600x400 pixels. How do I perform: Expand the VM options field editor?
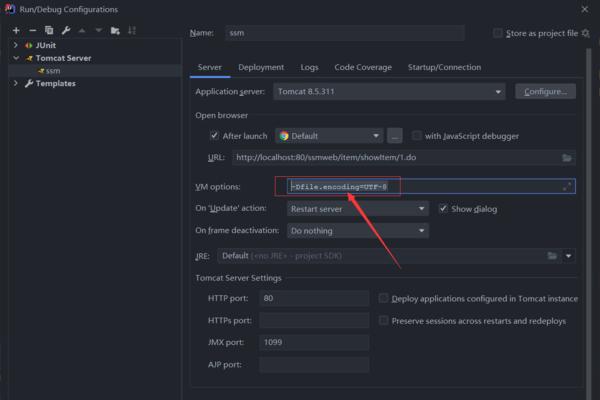[x=567, y=187]
